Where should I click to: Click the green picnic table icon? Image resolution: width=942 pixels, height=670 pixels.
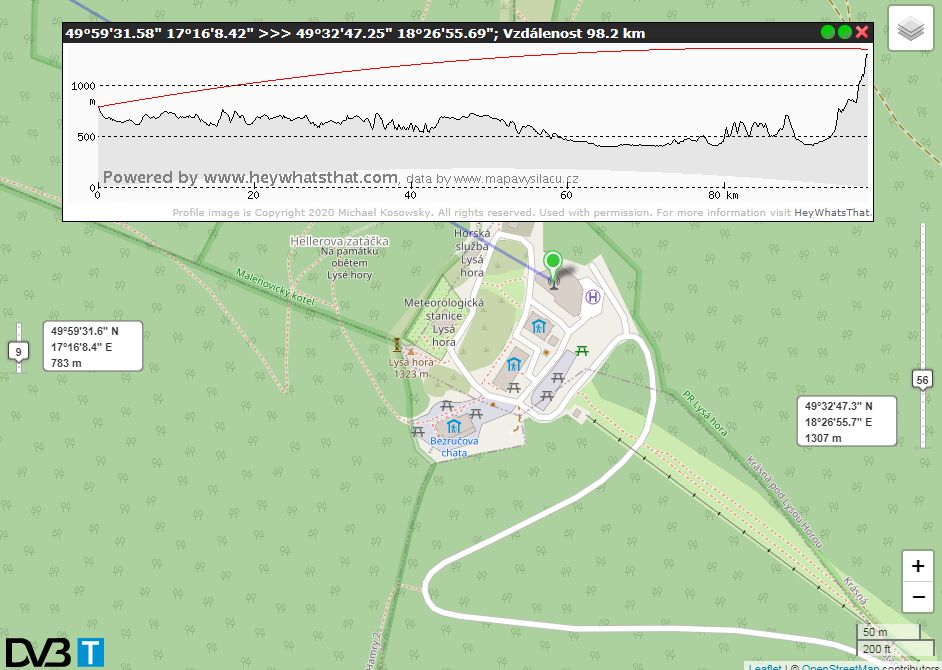[582, 350]
